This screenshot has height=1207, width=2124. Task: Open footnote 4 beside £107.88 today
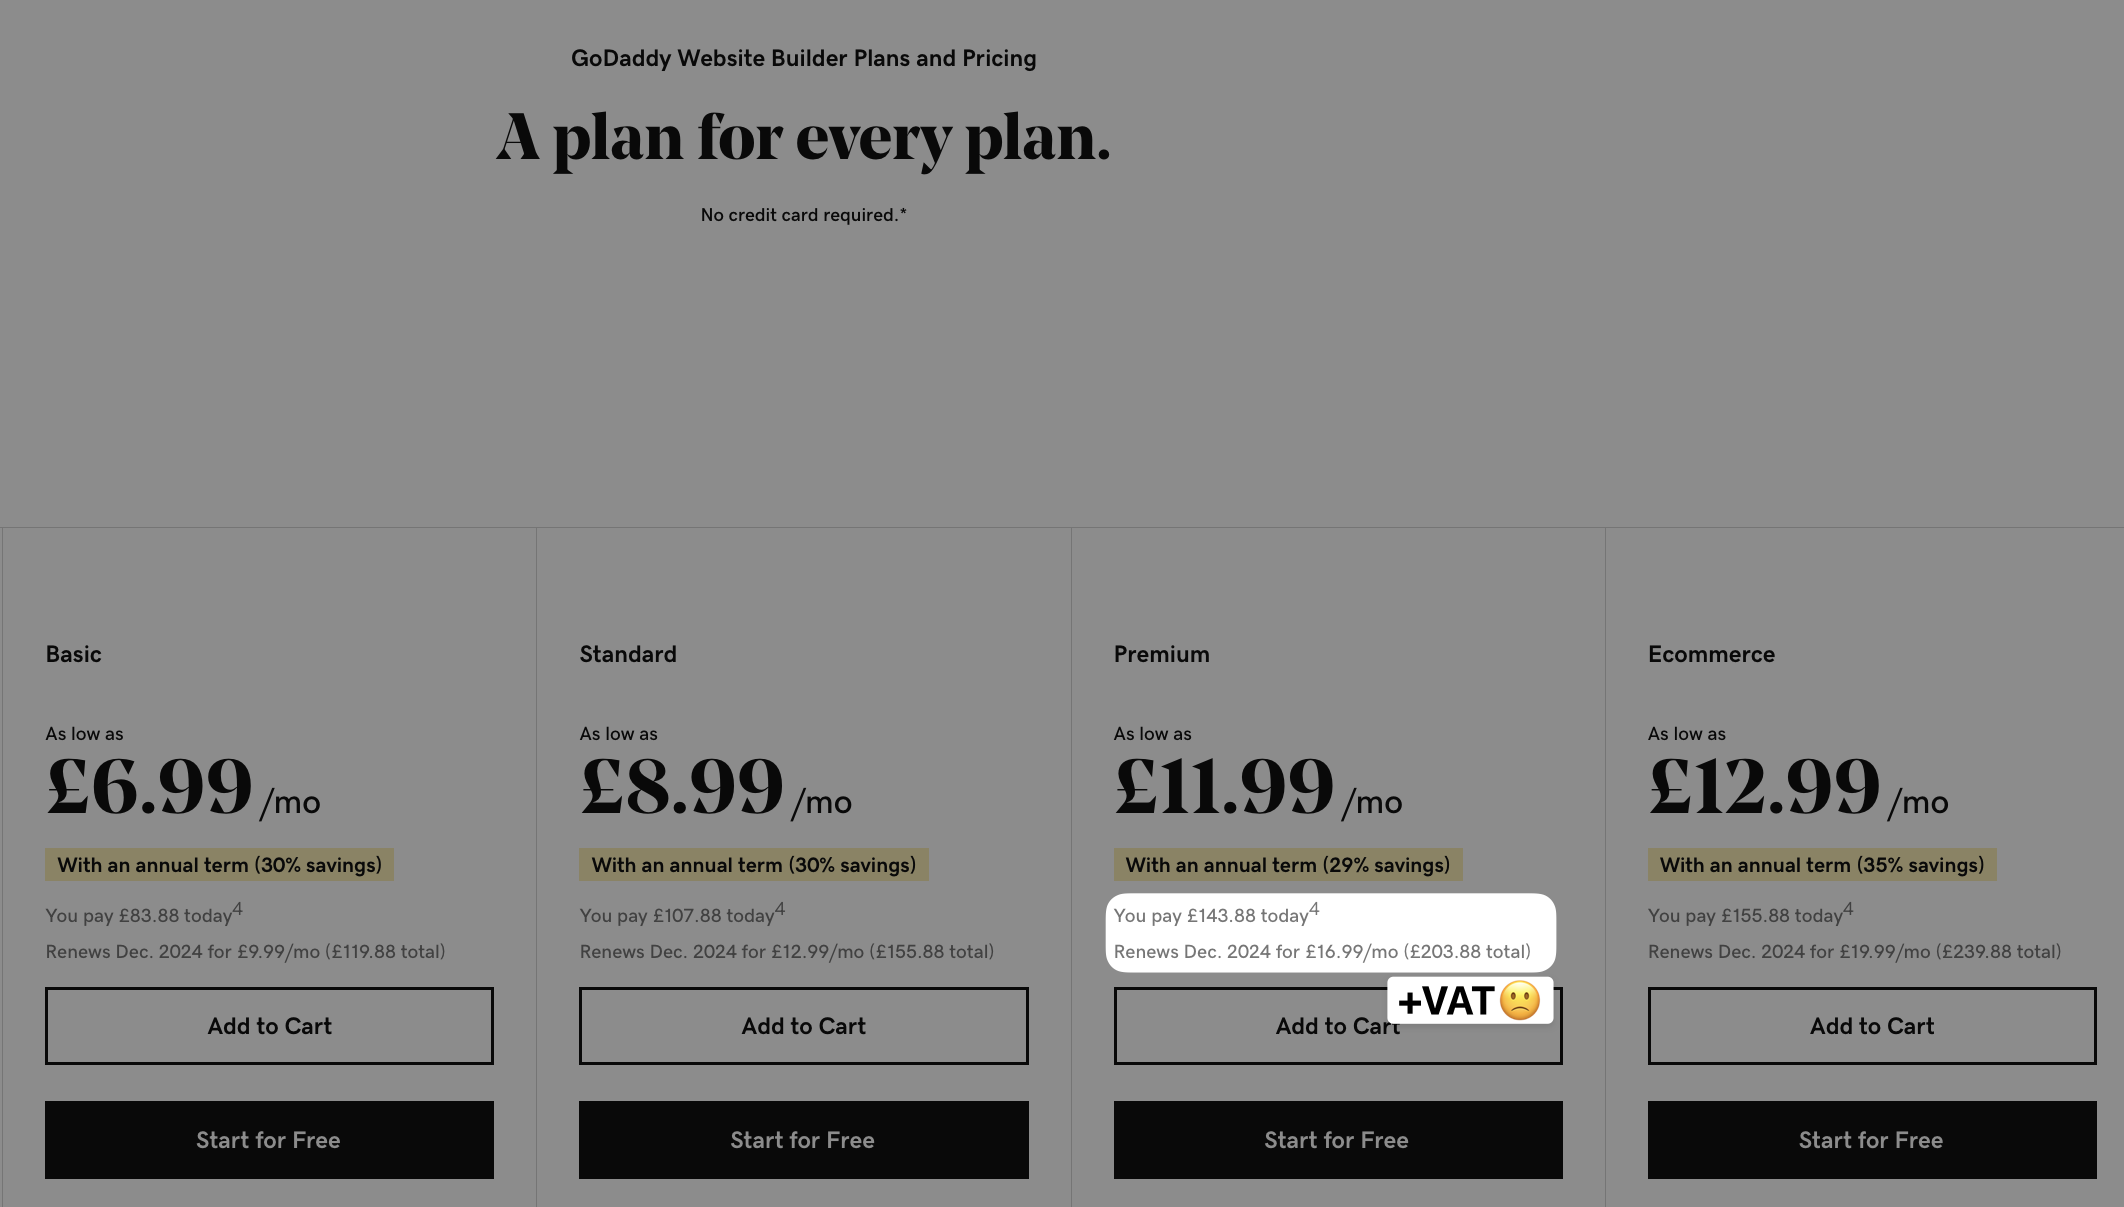click(780, 909)
